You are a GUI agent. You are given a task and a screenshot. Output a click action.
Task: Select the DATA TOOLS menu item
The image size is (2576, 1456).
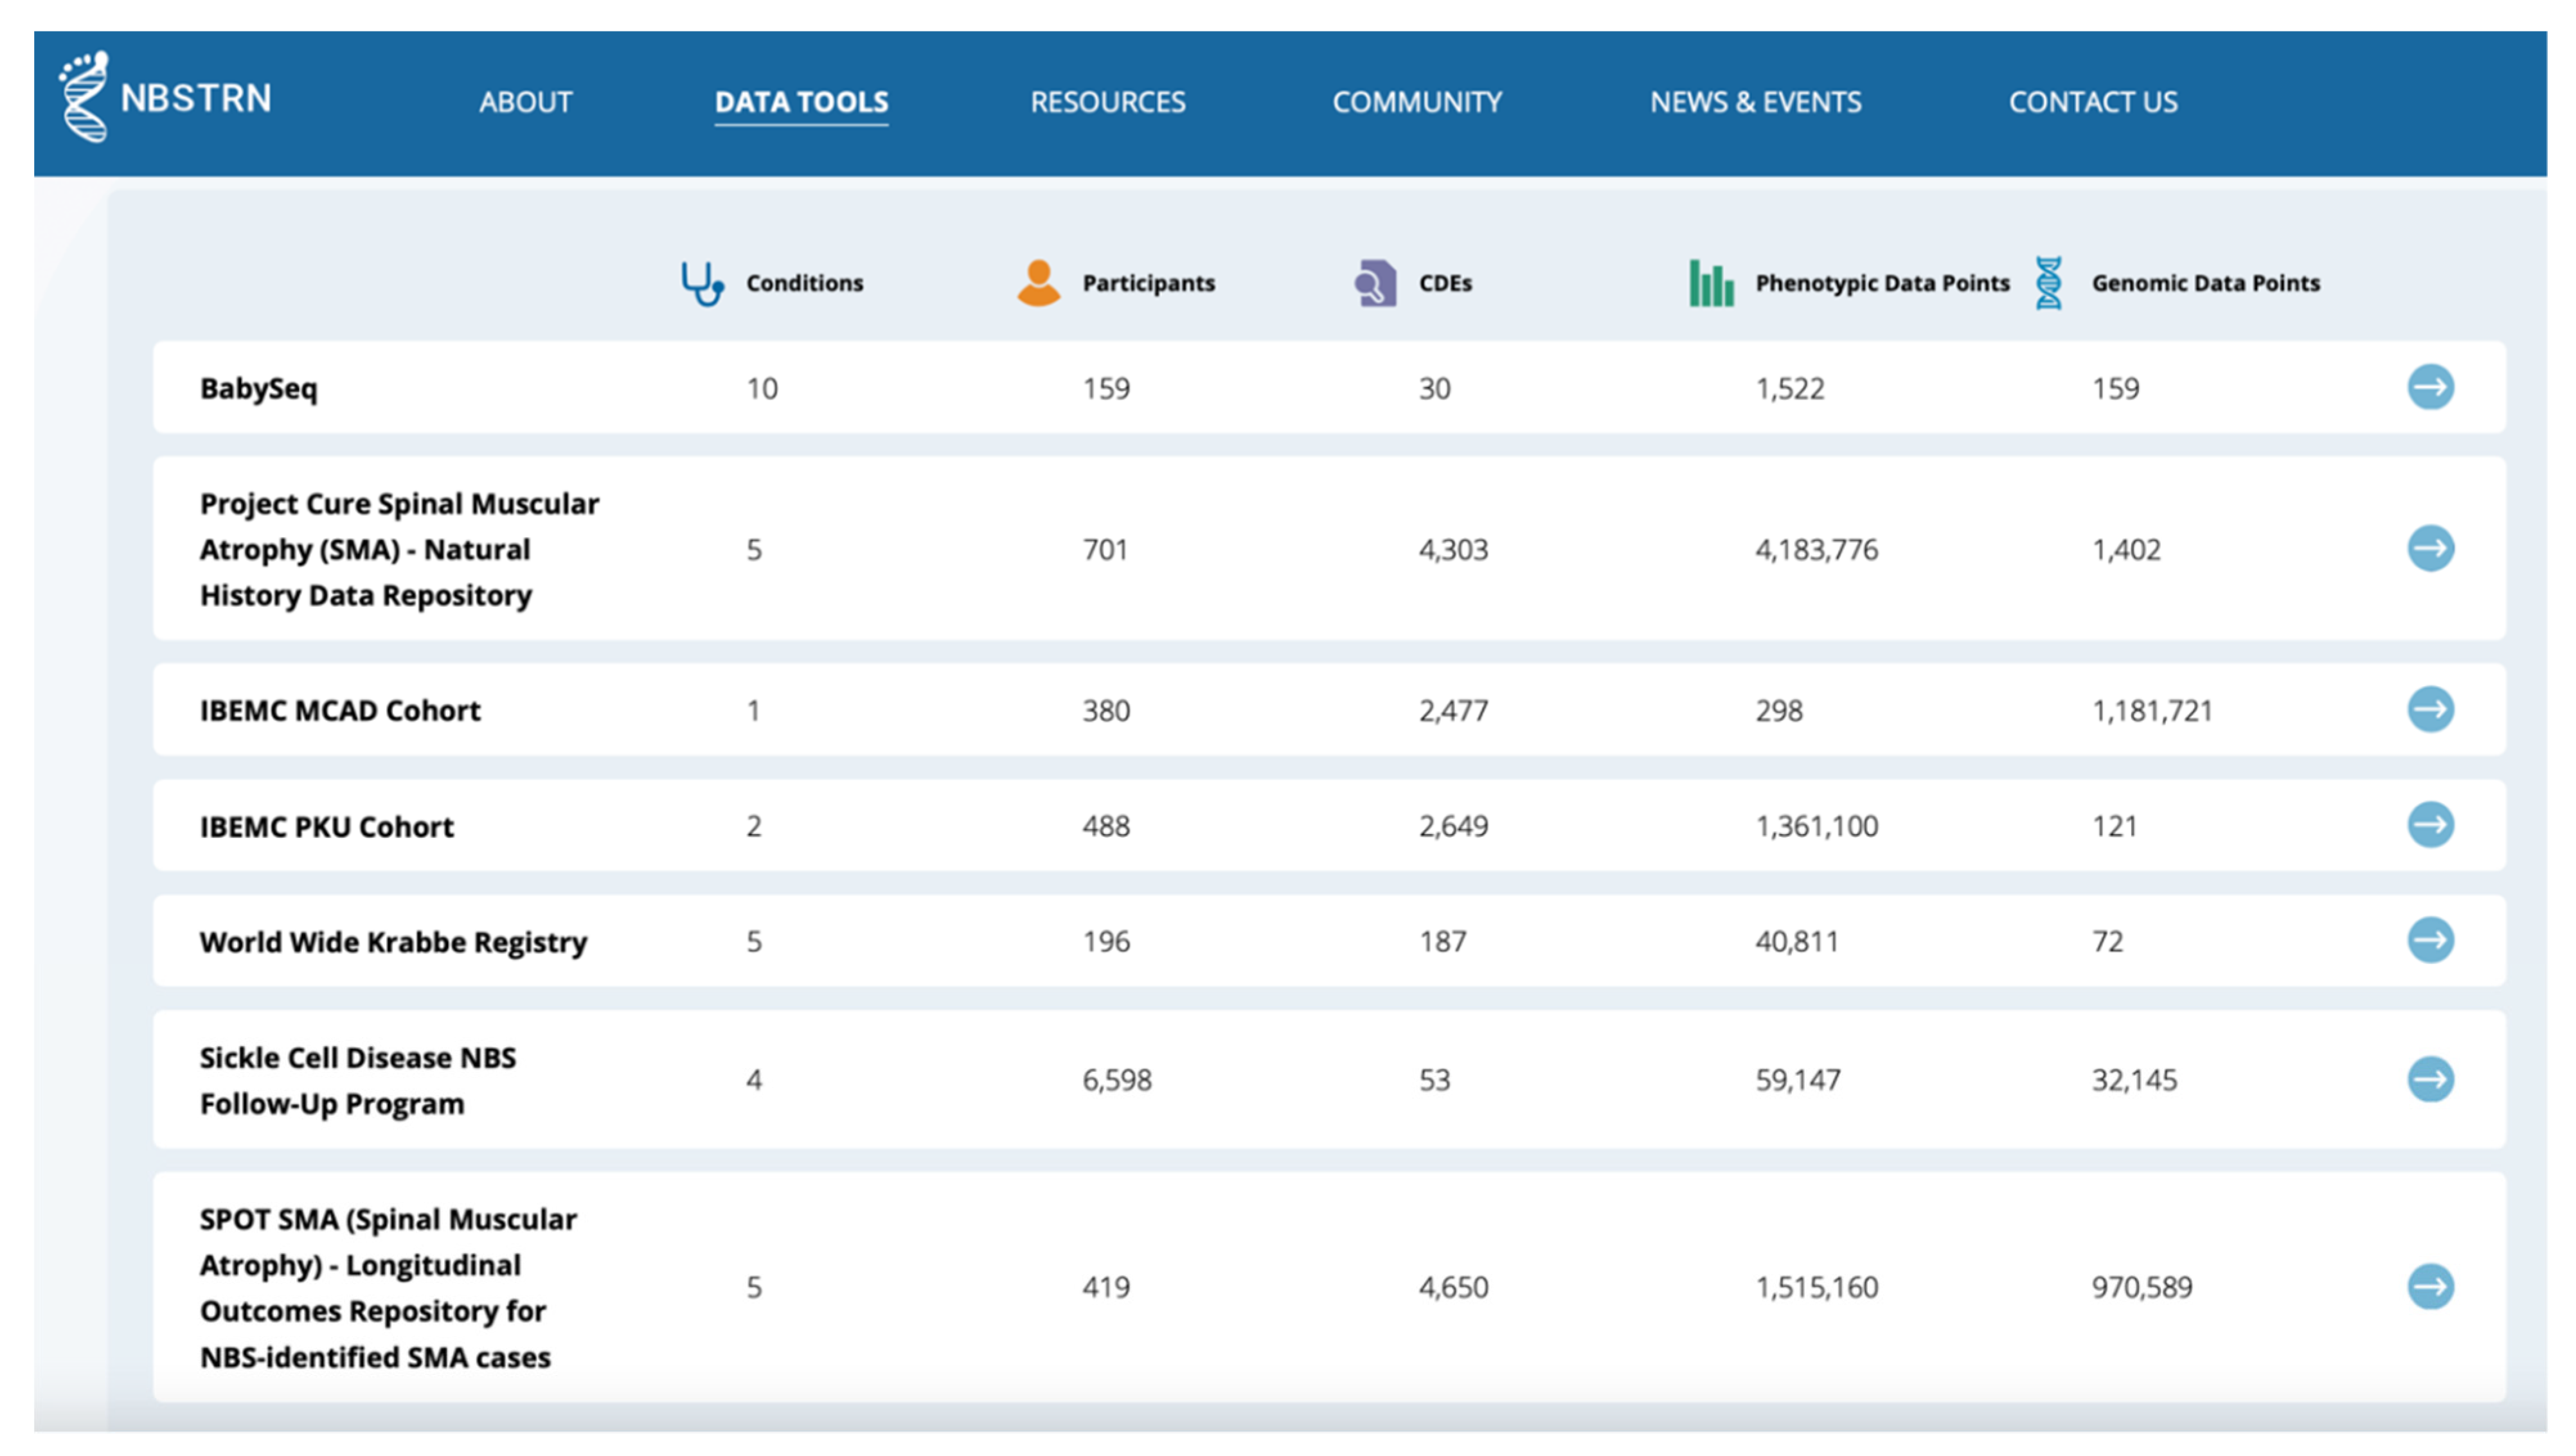click(x=801, y=102)
